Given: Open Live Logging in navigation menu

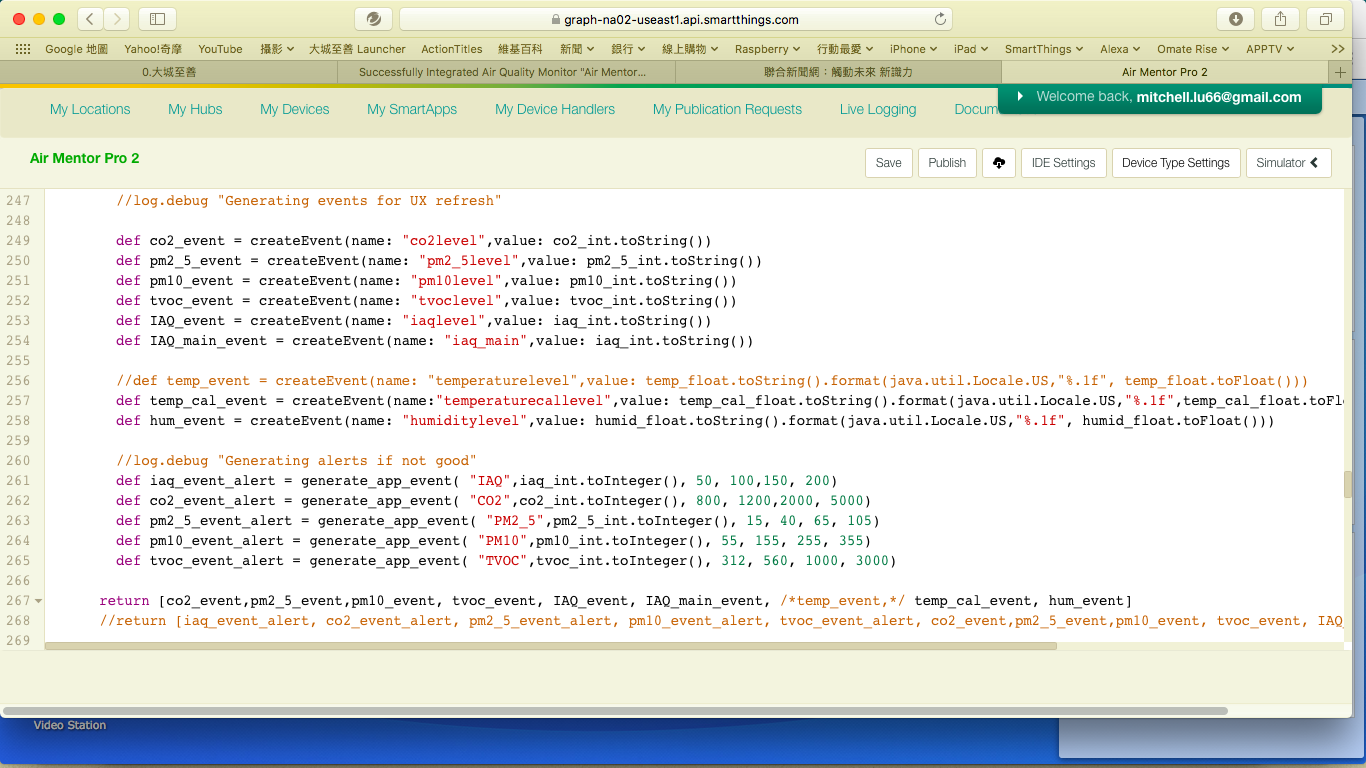Looking at the screenshot, I should point(877,109).
